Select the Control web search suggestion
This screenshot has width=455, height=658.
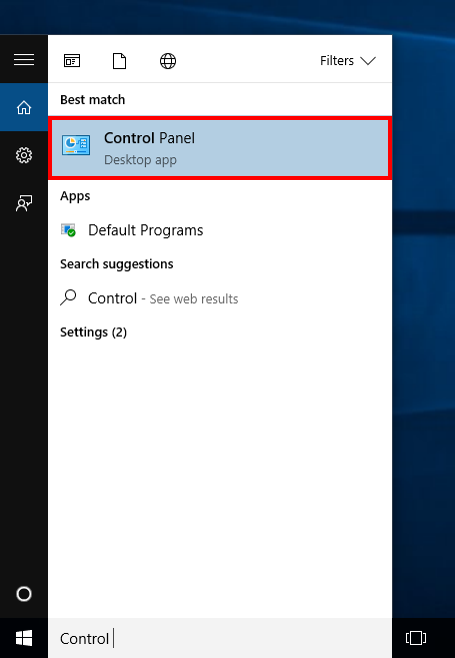220,298
